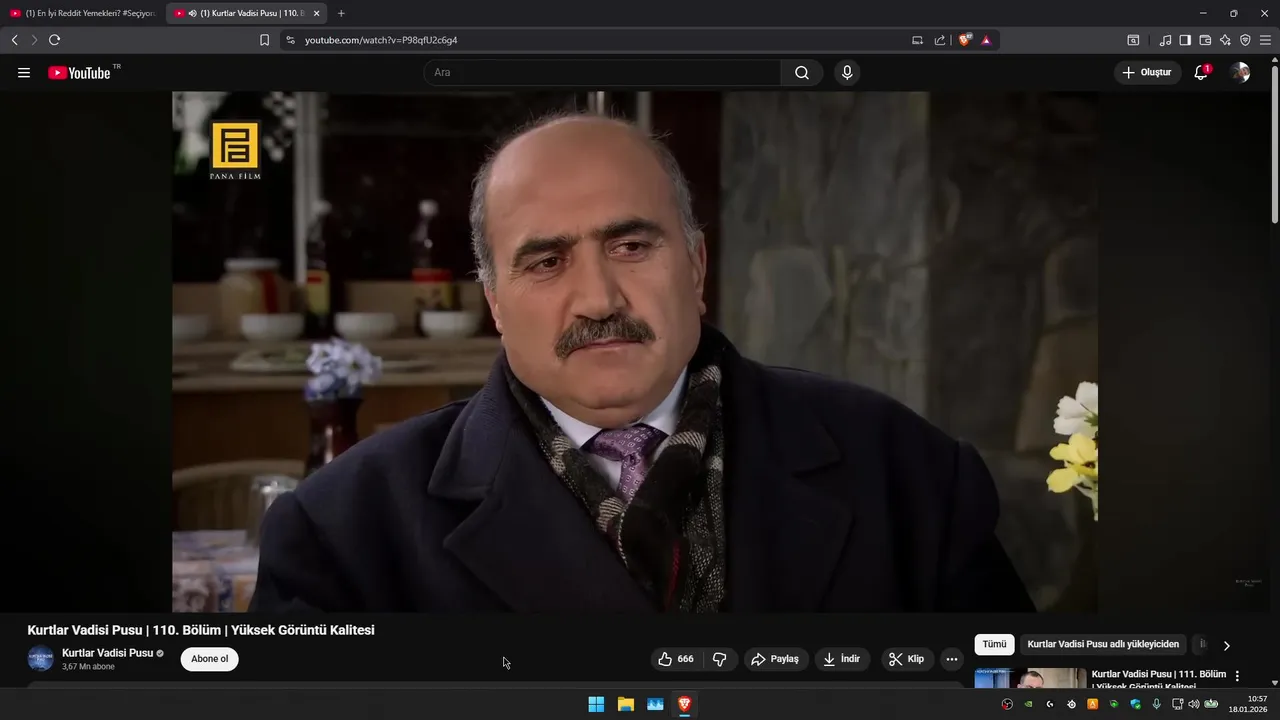Show more filter chips with right arrow

(1227, 646)
